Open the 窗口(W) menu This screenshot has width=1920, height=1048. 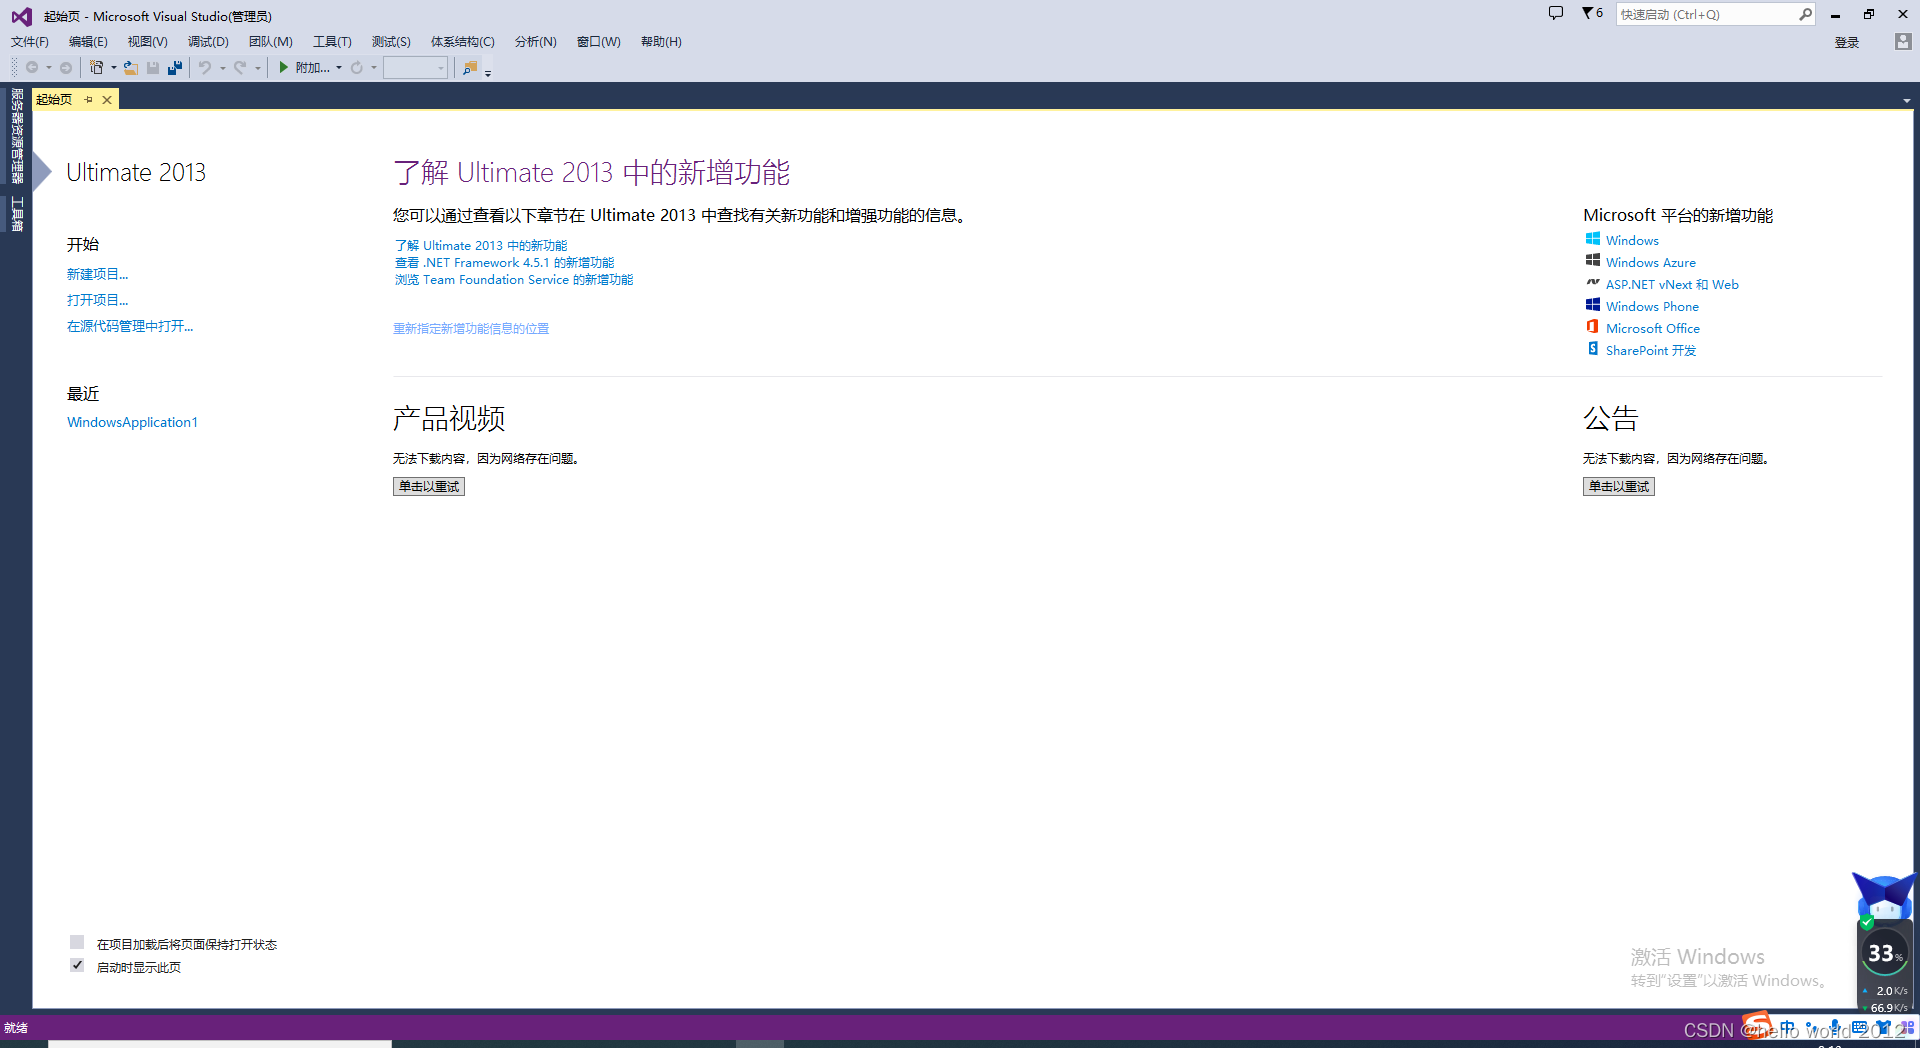(x=599, y=42)
